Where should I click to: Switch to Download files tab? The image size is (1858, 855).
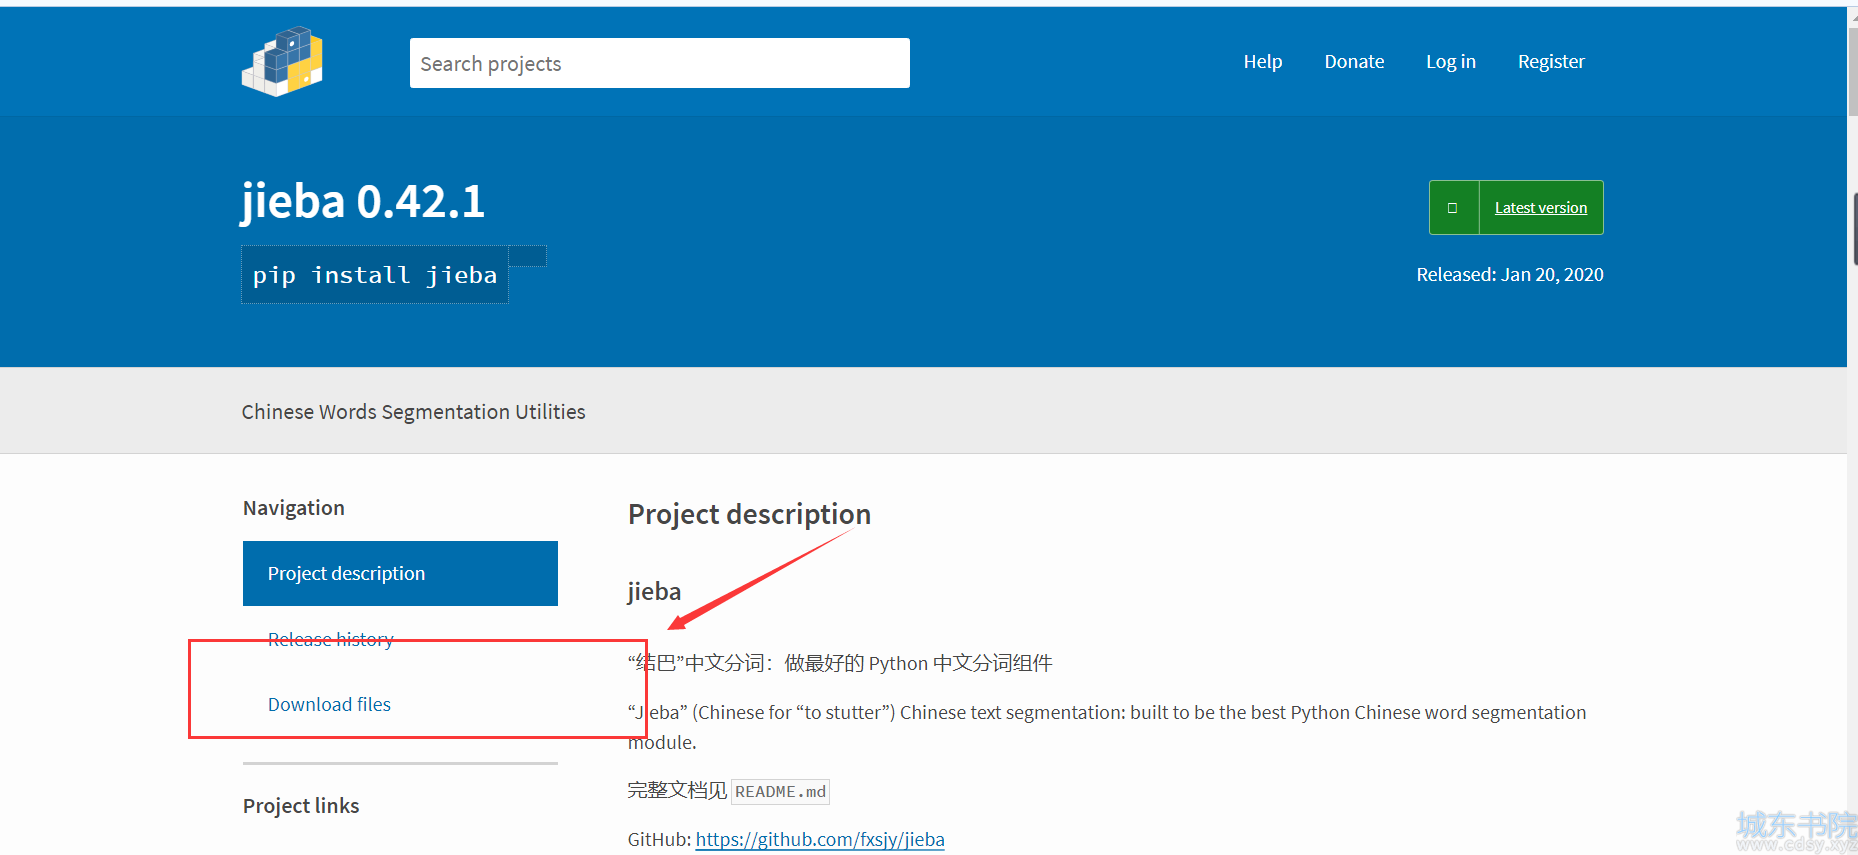(329, 704)
